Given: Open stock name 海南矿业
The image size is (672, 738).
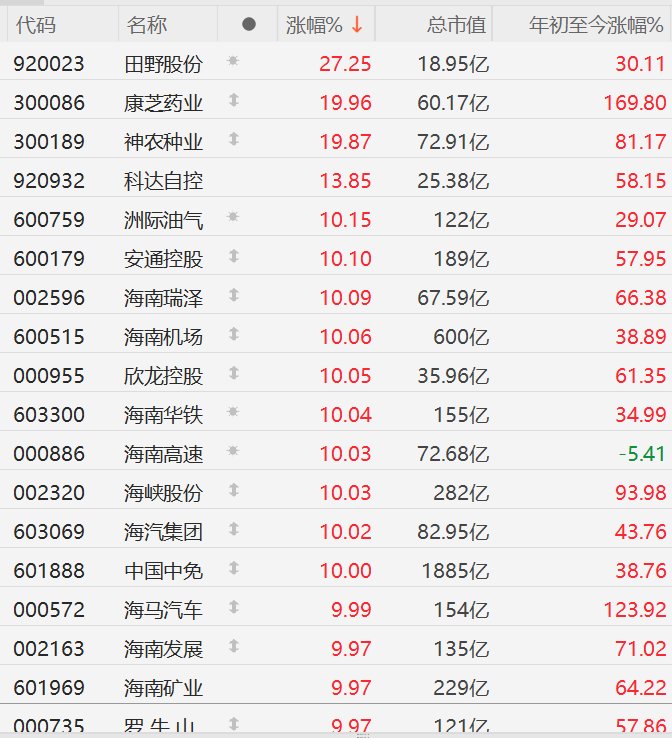Looking at the screenshot, I should 163,688.
